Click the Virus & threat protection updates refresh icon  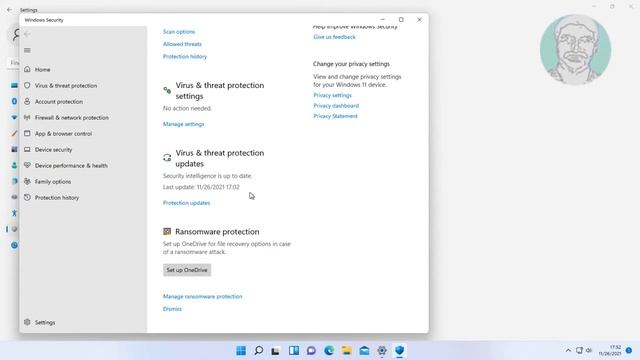167,158
